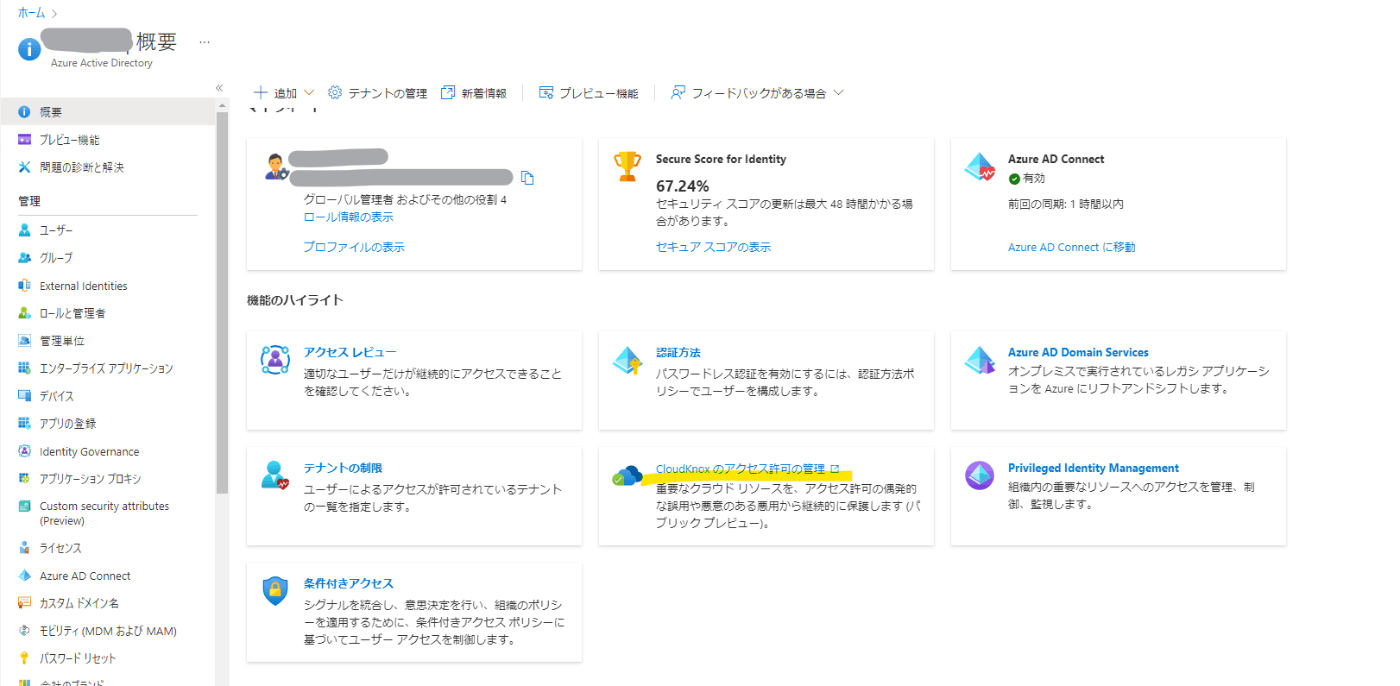Click the Azure AD Domain Services card icon
This screenshot has height=686, width=1400.
[980, 360]
